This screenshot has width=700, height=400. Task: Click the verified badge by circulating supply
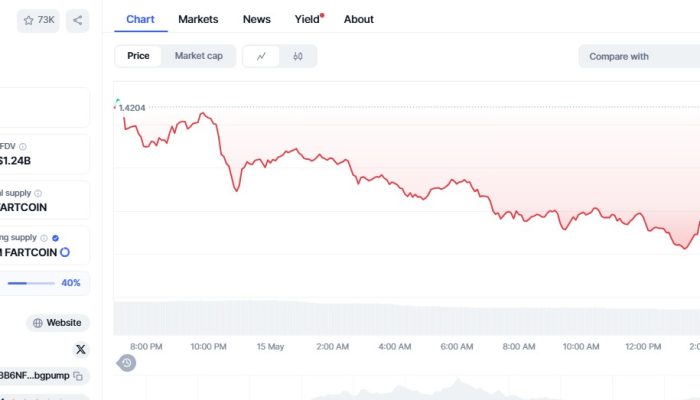pyautogui.click(x=55, y=238)
